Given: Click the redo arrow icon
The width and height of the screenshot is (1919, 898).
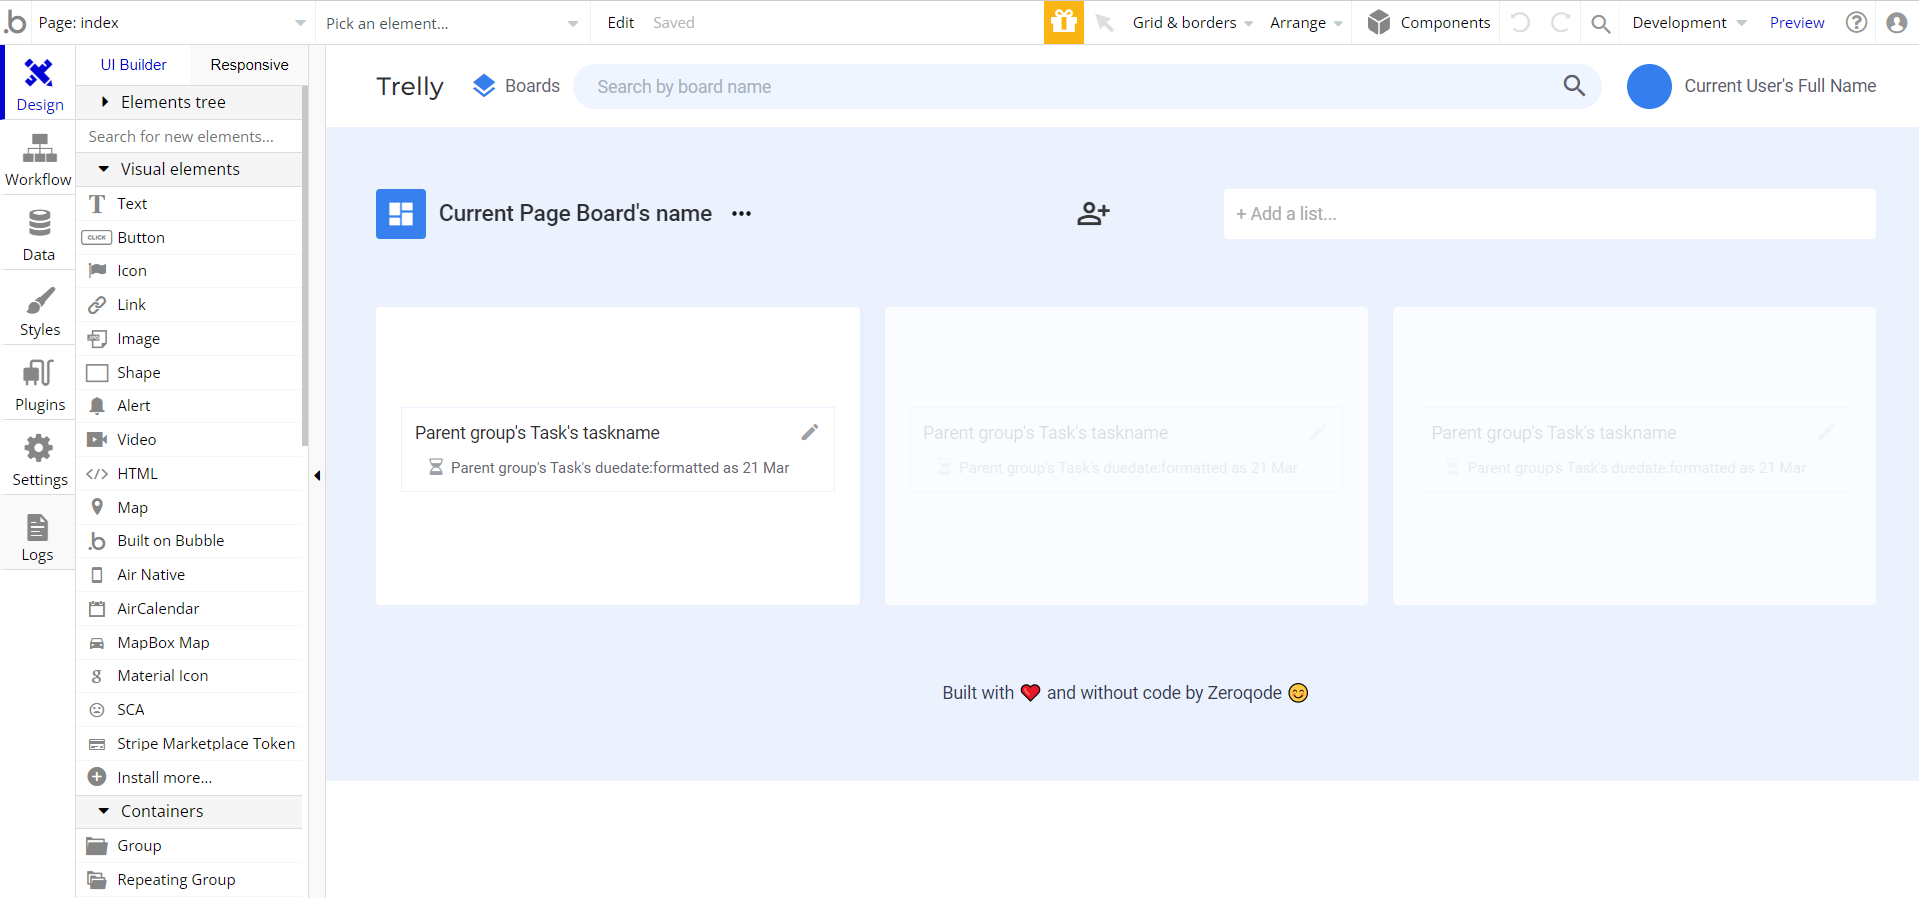Looking at the screenshot, I should click(1560, 22).
